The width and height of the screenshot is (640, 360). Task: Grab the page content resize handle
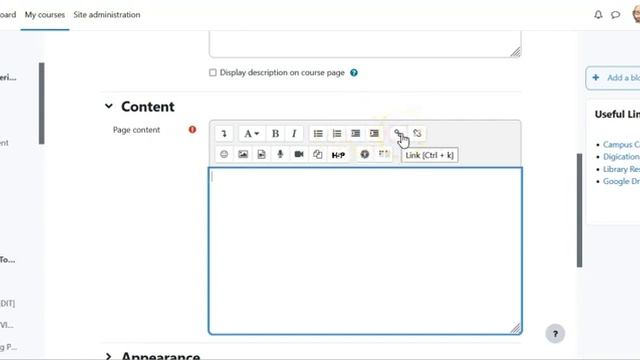[x=516, y=329]
